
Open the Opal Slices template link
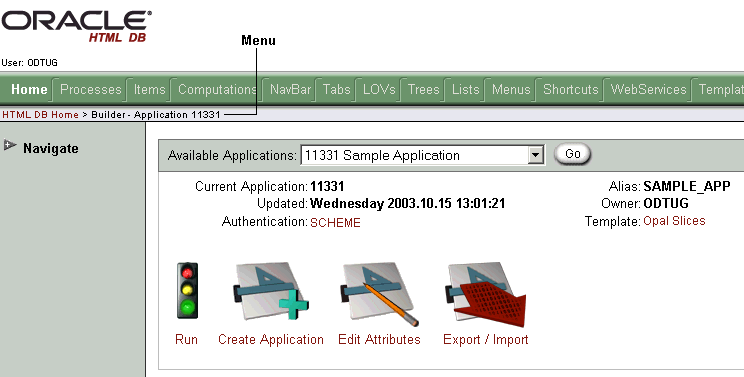pos(674,221)
